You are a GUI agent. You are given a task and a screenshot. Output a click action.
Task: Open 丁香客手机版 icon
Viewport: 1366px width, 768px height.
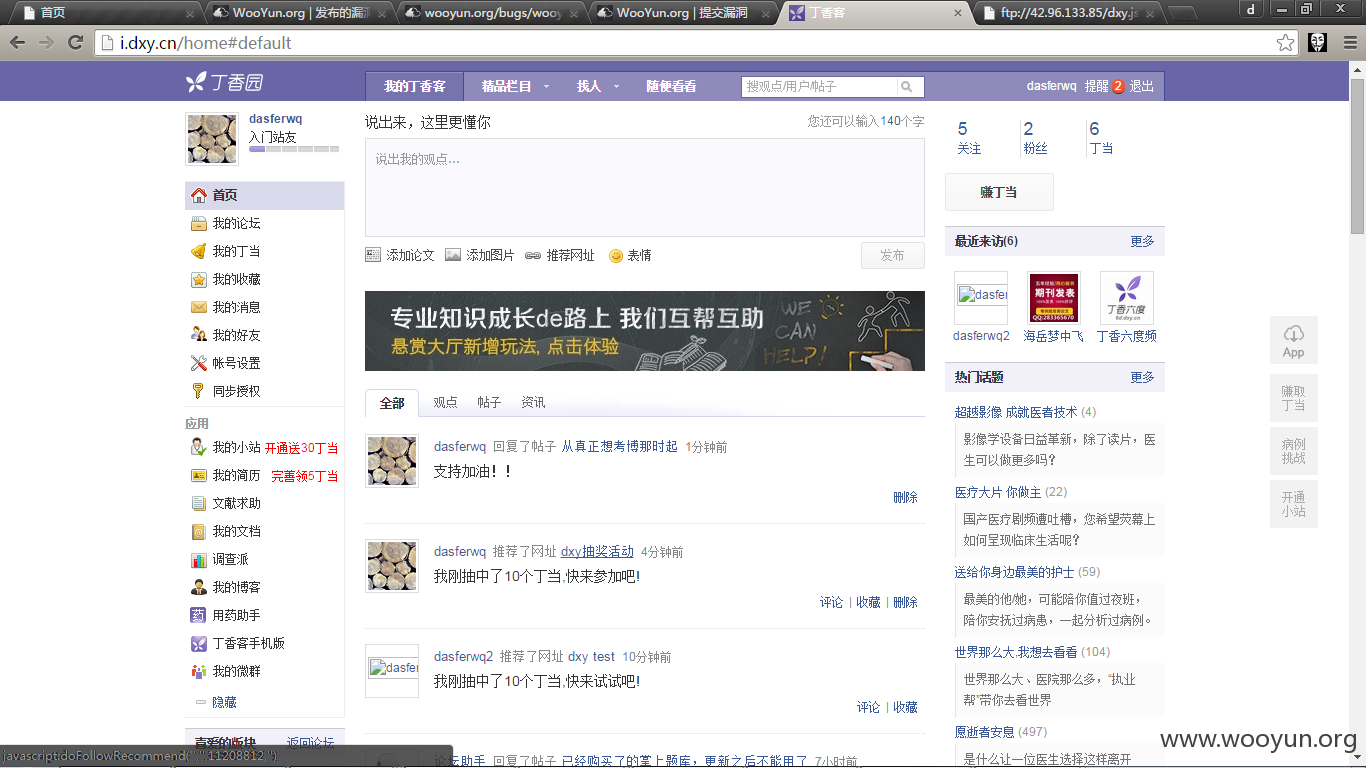(199, 643)
